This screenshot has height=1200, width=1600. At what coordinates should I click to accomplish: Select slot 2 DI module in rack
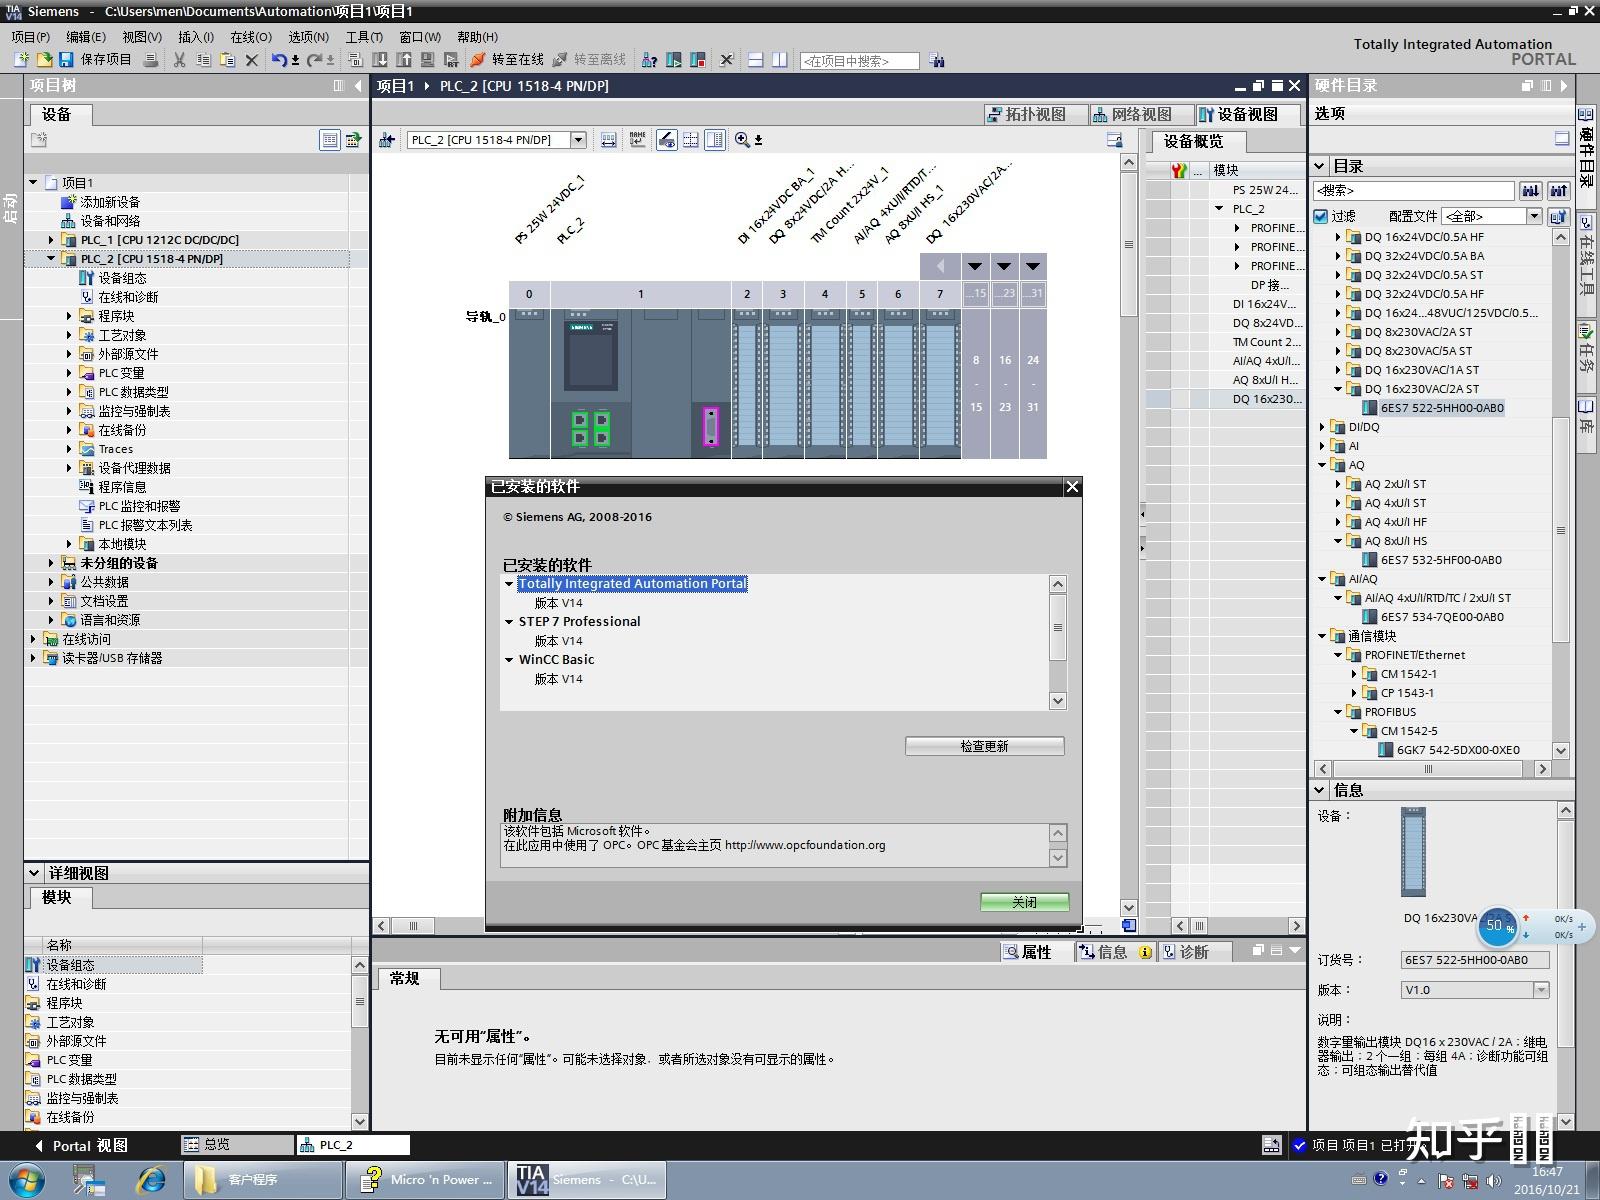(747, 383)
